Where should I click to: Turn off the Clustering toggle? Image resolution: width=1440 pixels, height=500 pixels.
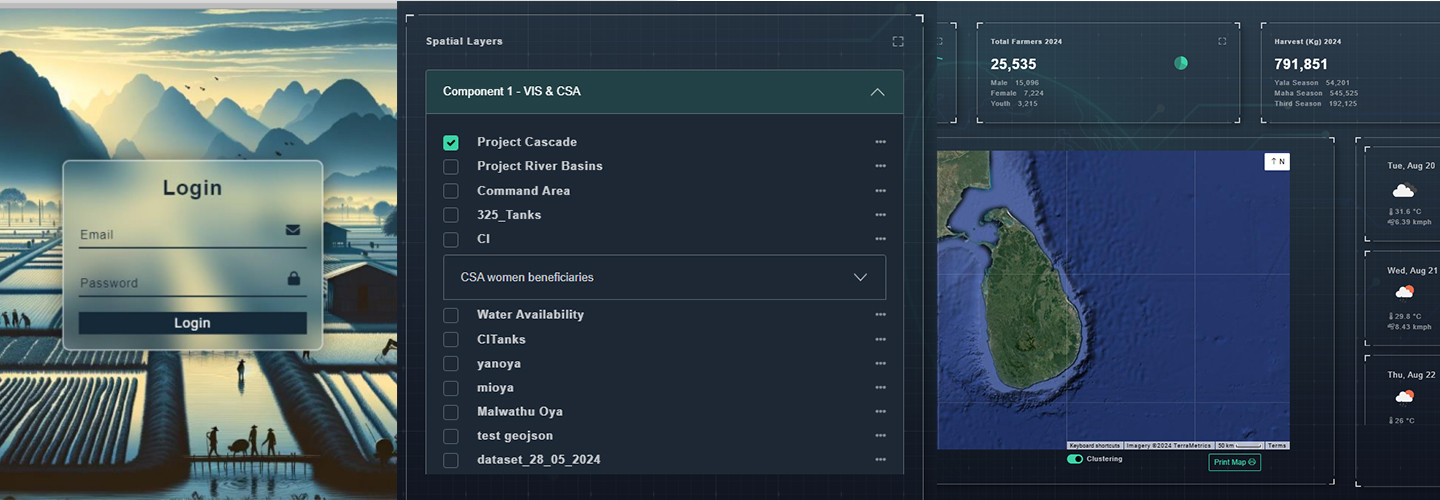pyautogui.click(x=1075, y=459)
